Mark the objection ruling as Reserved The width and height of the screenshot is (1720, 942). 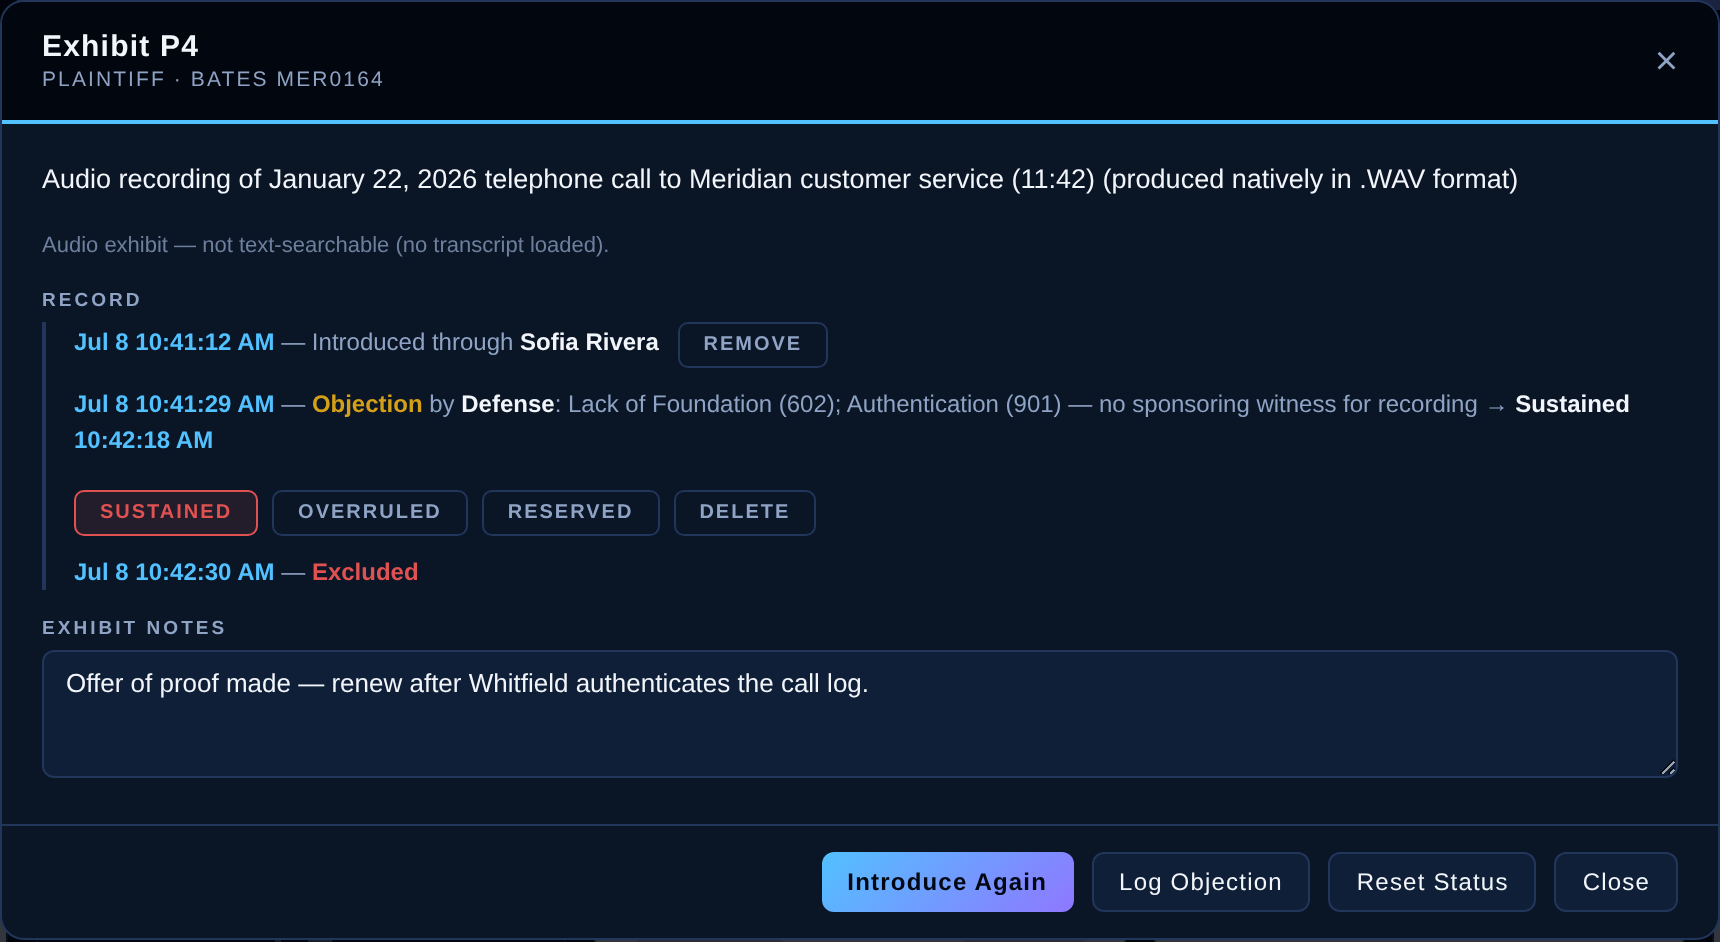pos(570,512)
